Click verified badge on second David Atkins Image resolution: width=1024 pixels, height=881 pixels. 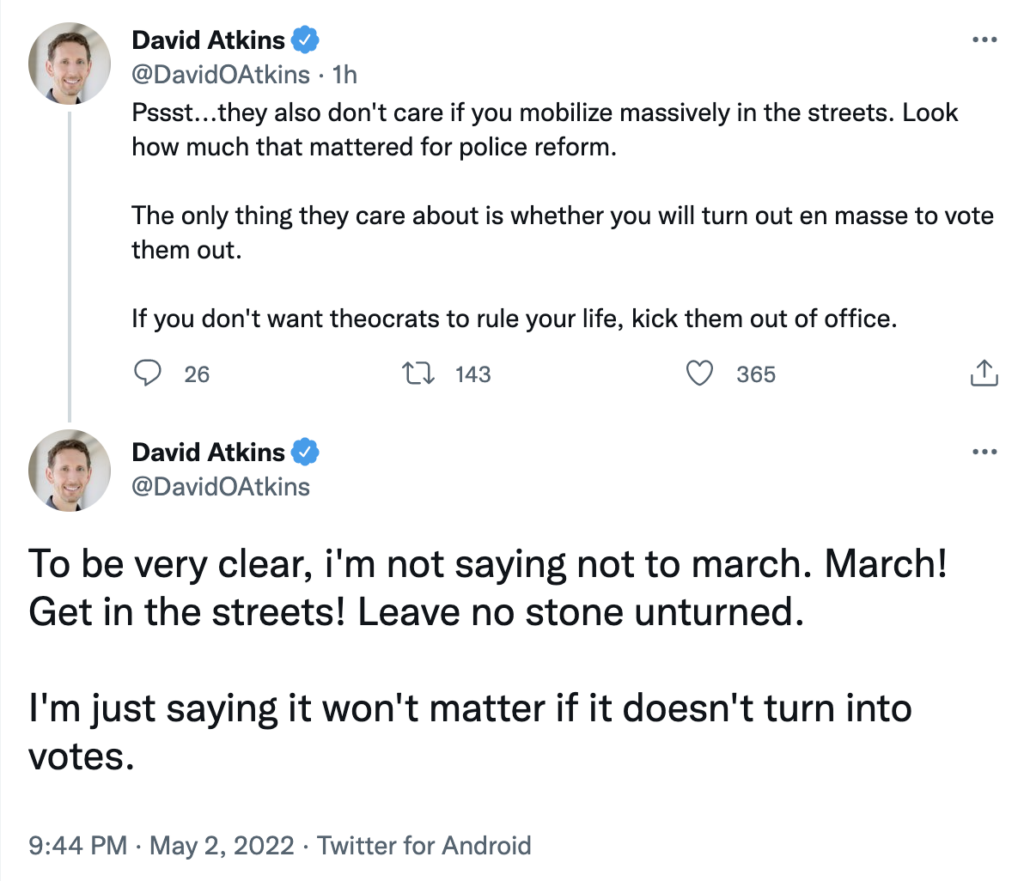(x=307, y=452)
